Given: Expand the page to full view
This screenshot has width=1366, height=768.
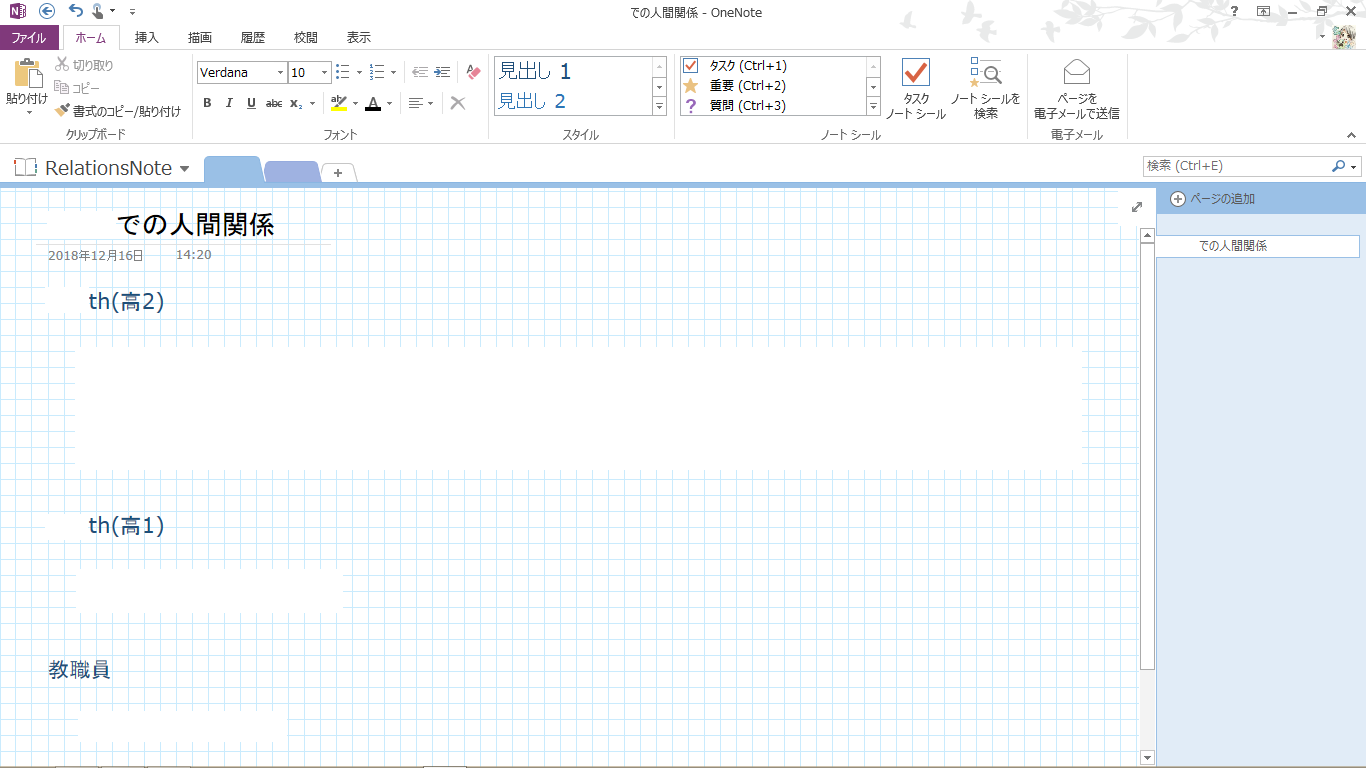Looking at the screenshot, I should (1136, 207).
